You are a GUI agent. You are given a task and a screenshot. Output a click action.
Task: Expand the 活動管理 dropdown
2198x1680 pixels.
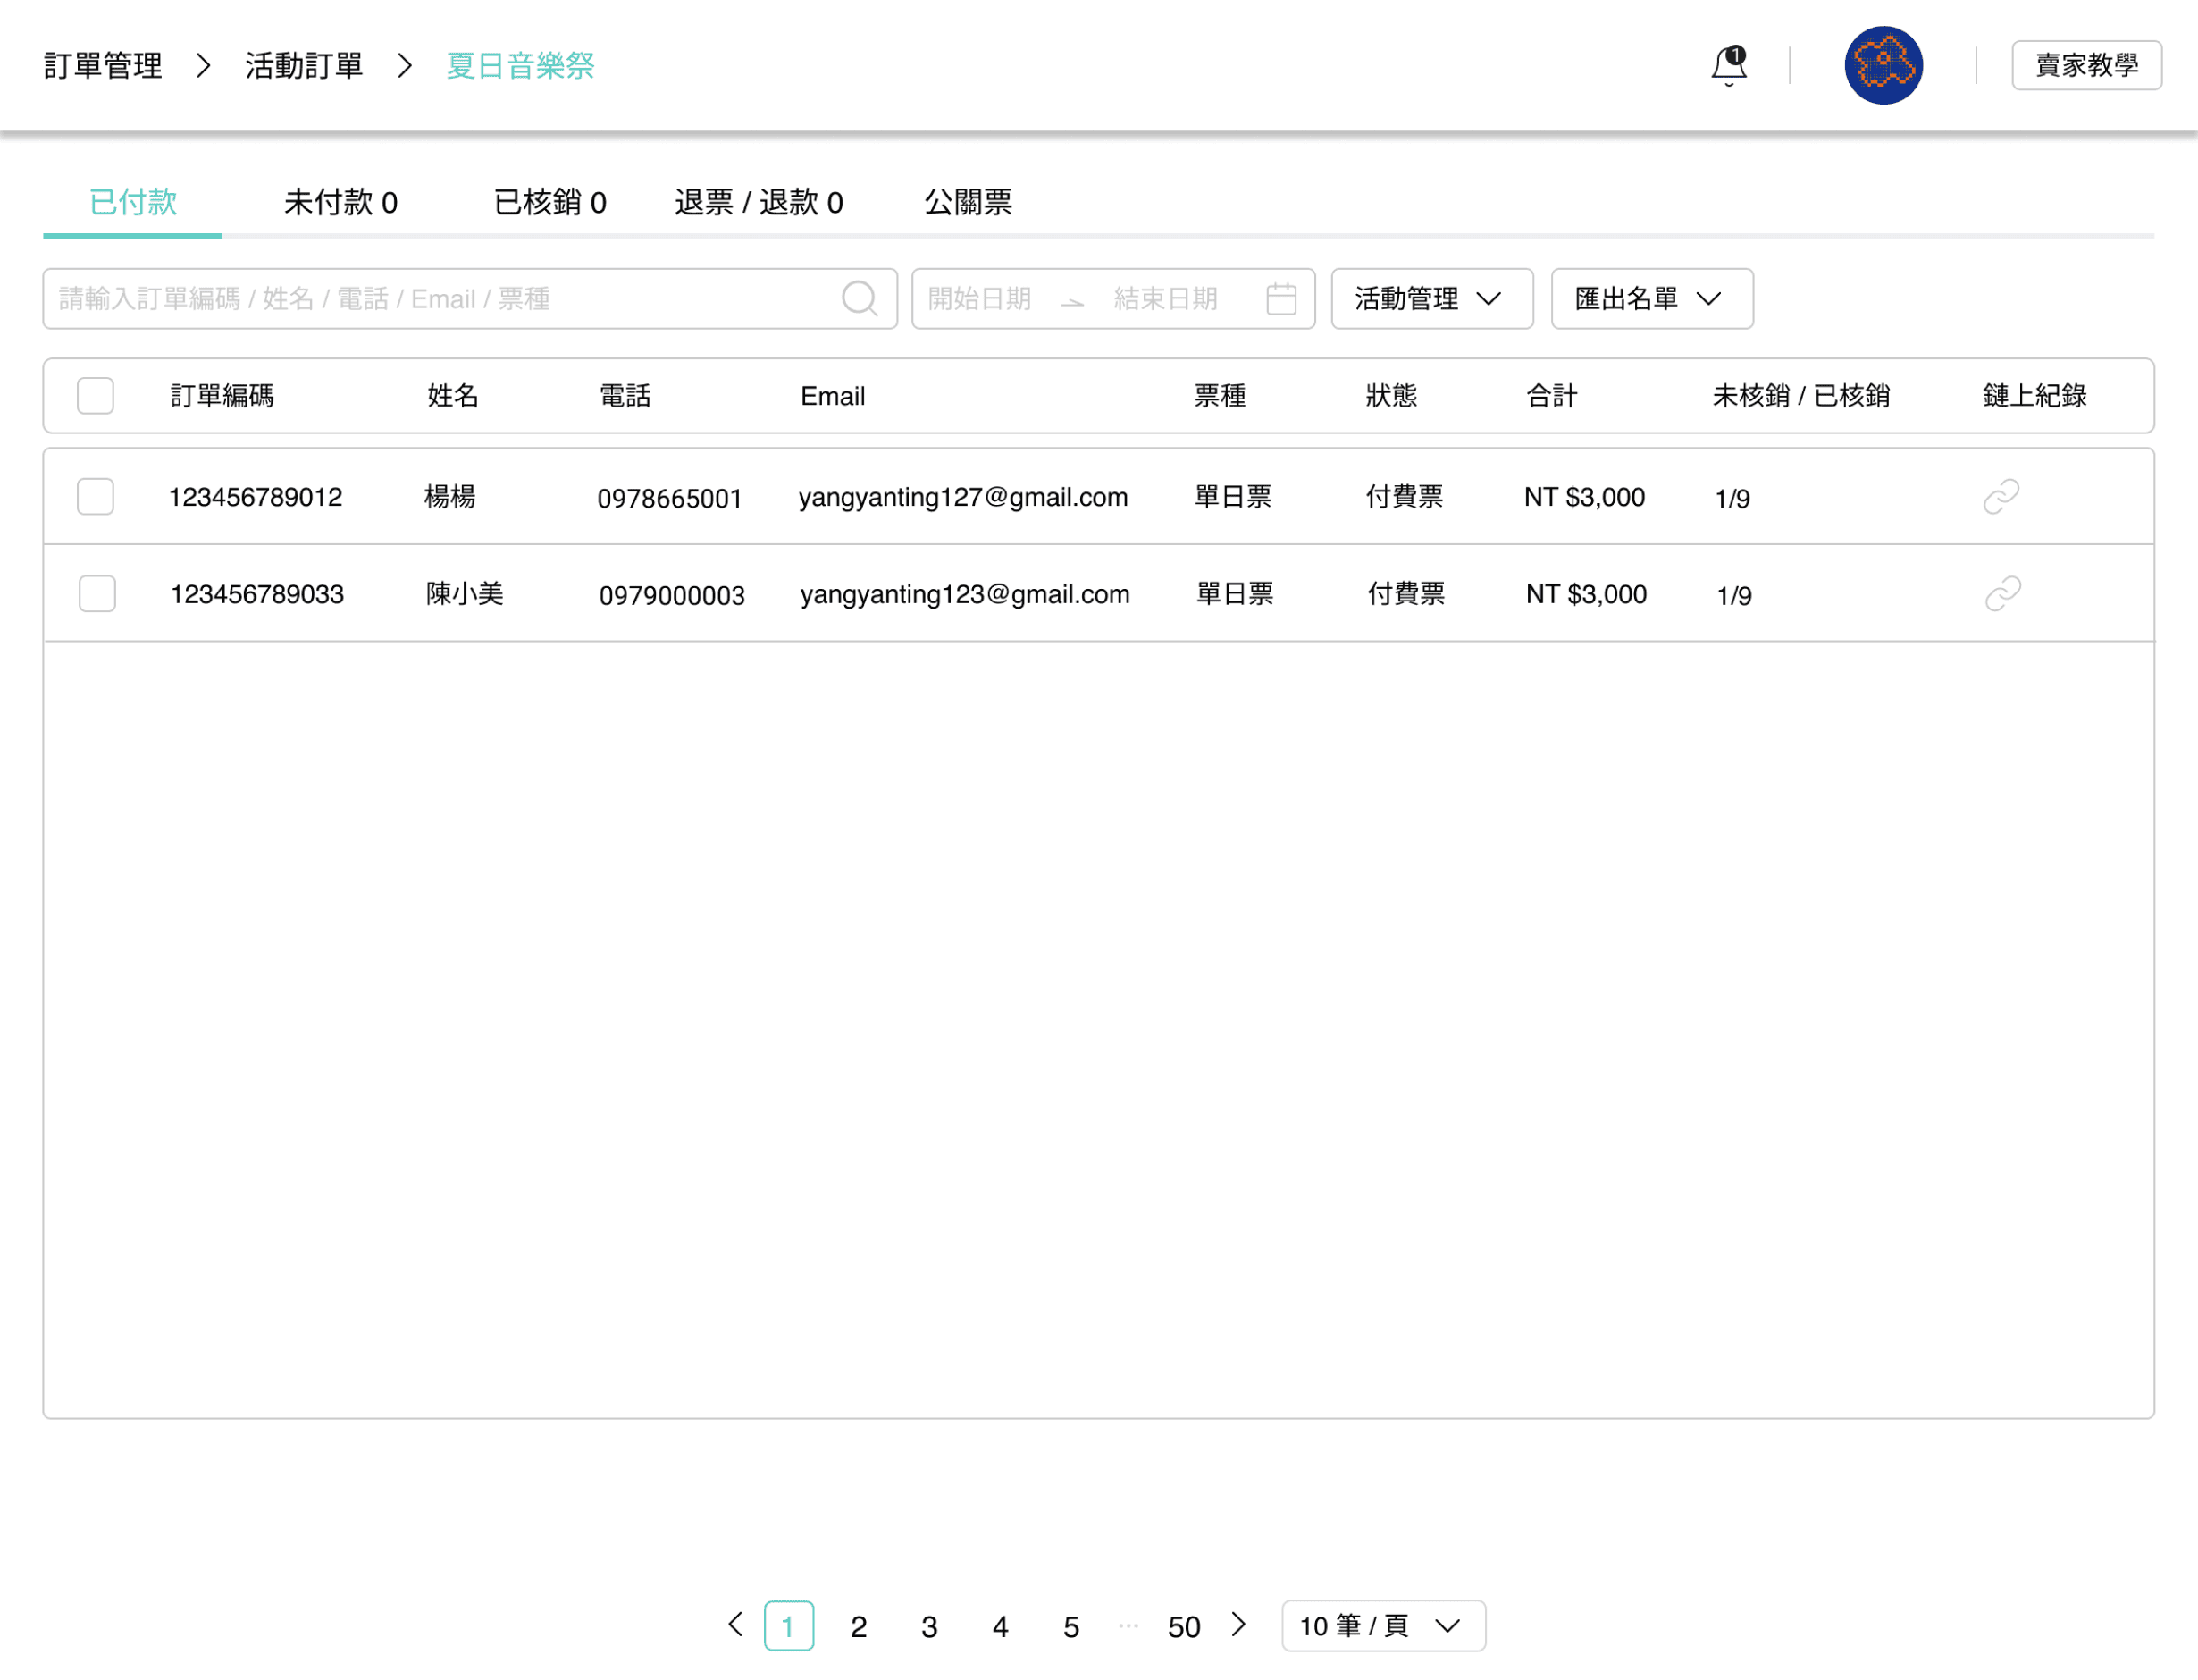coord(1431,299)
